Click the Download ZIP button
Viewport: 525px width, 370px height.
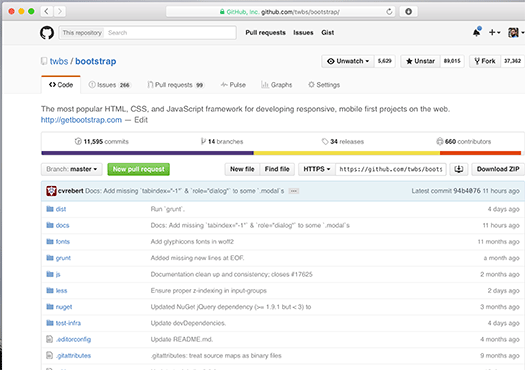[x=498, y=169]
